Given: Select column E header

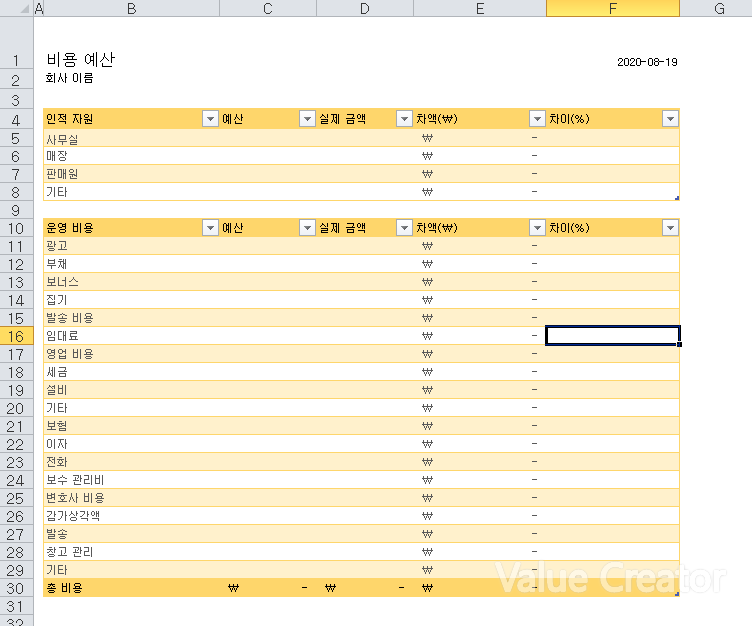Looking at the screenshot, I should coord(480,8).
